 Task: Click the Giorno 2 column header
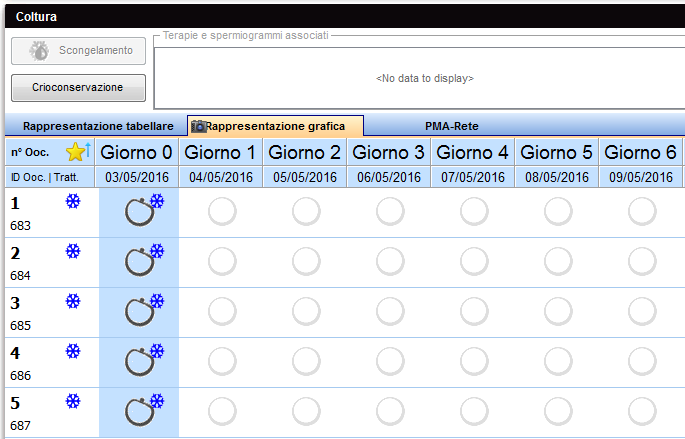coord(304,152)
